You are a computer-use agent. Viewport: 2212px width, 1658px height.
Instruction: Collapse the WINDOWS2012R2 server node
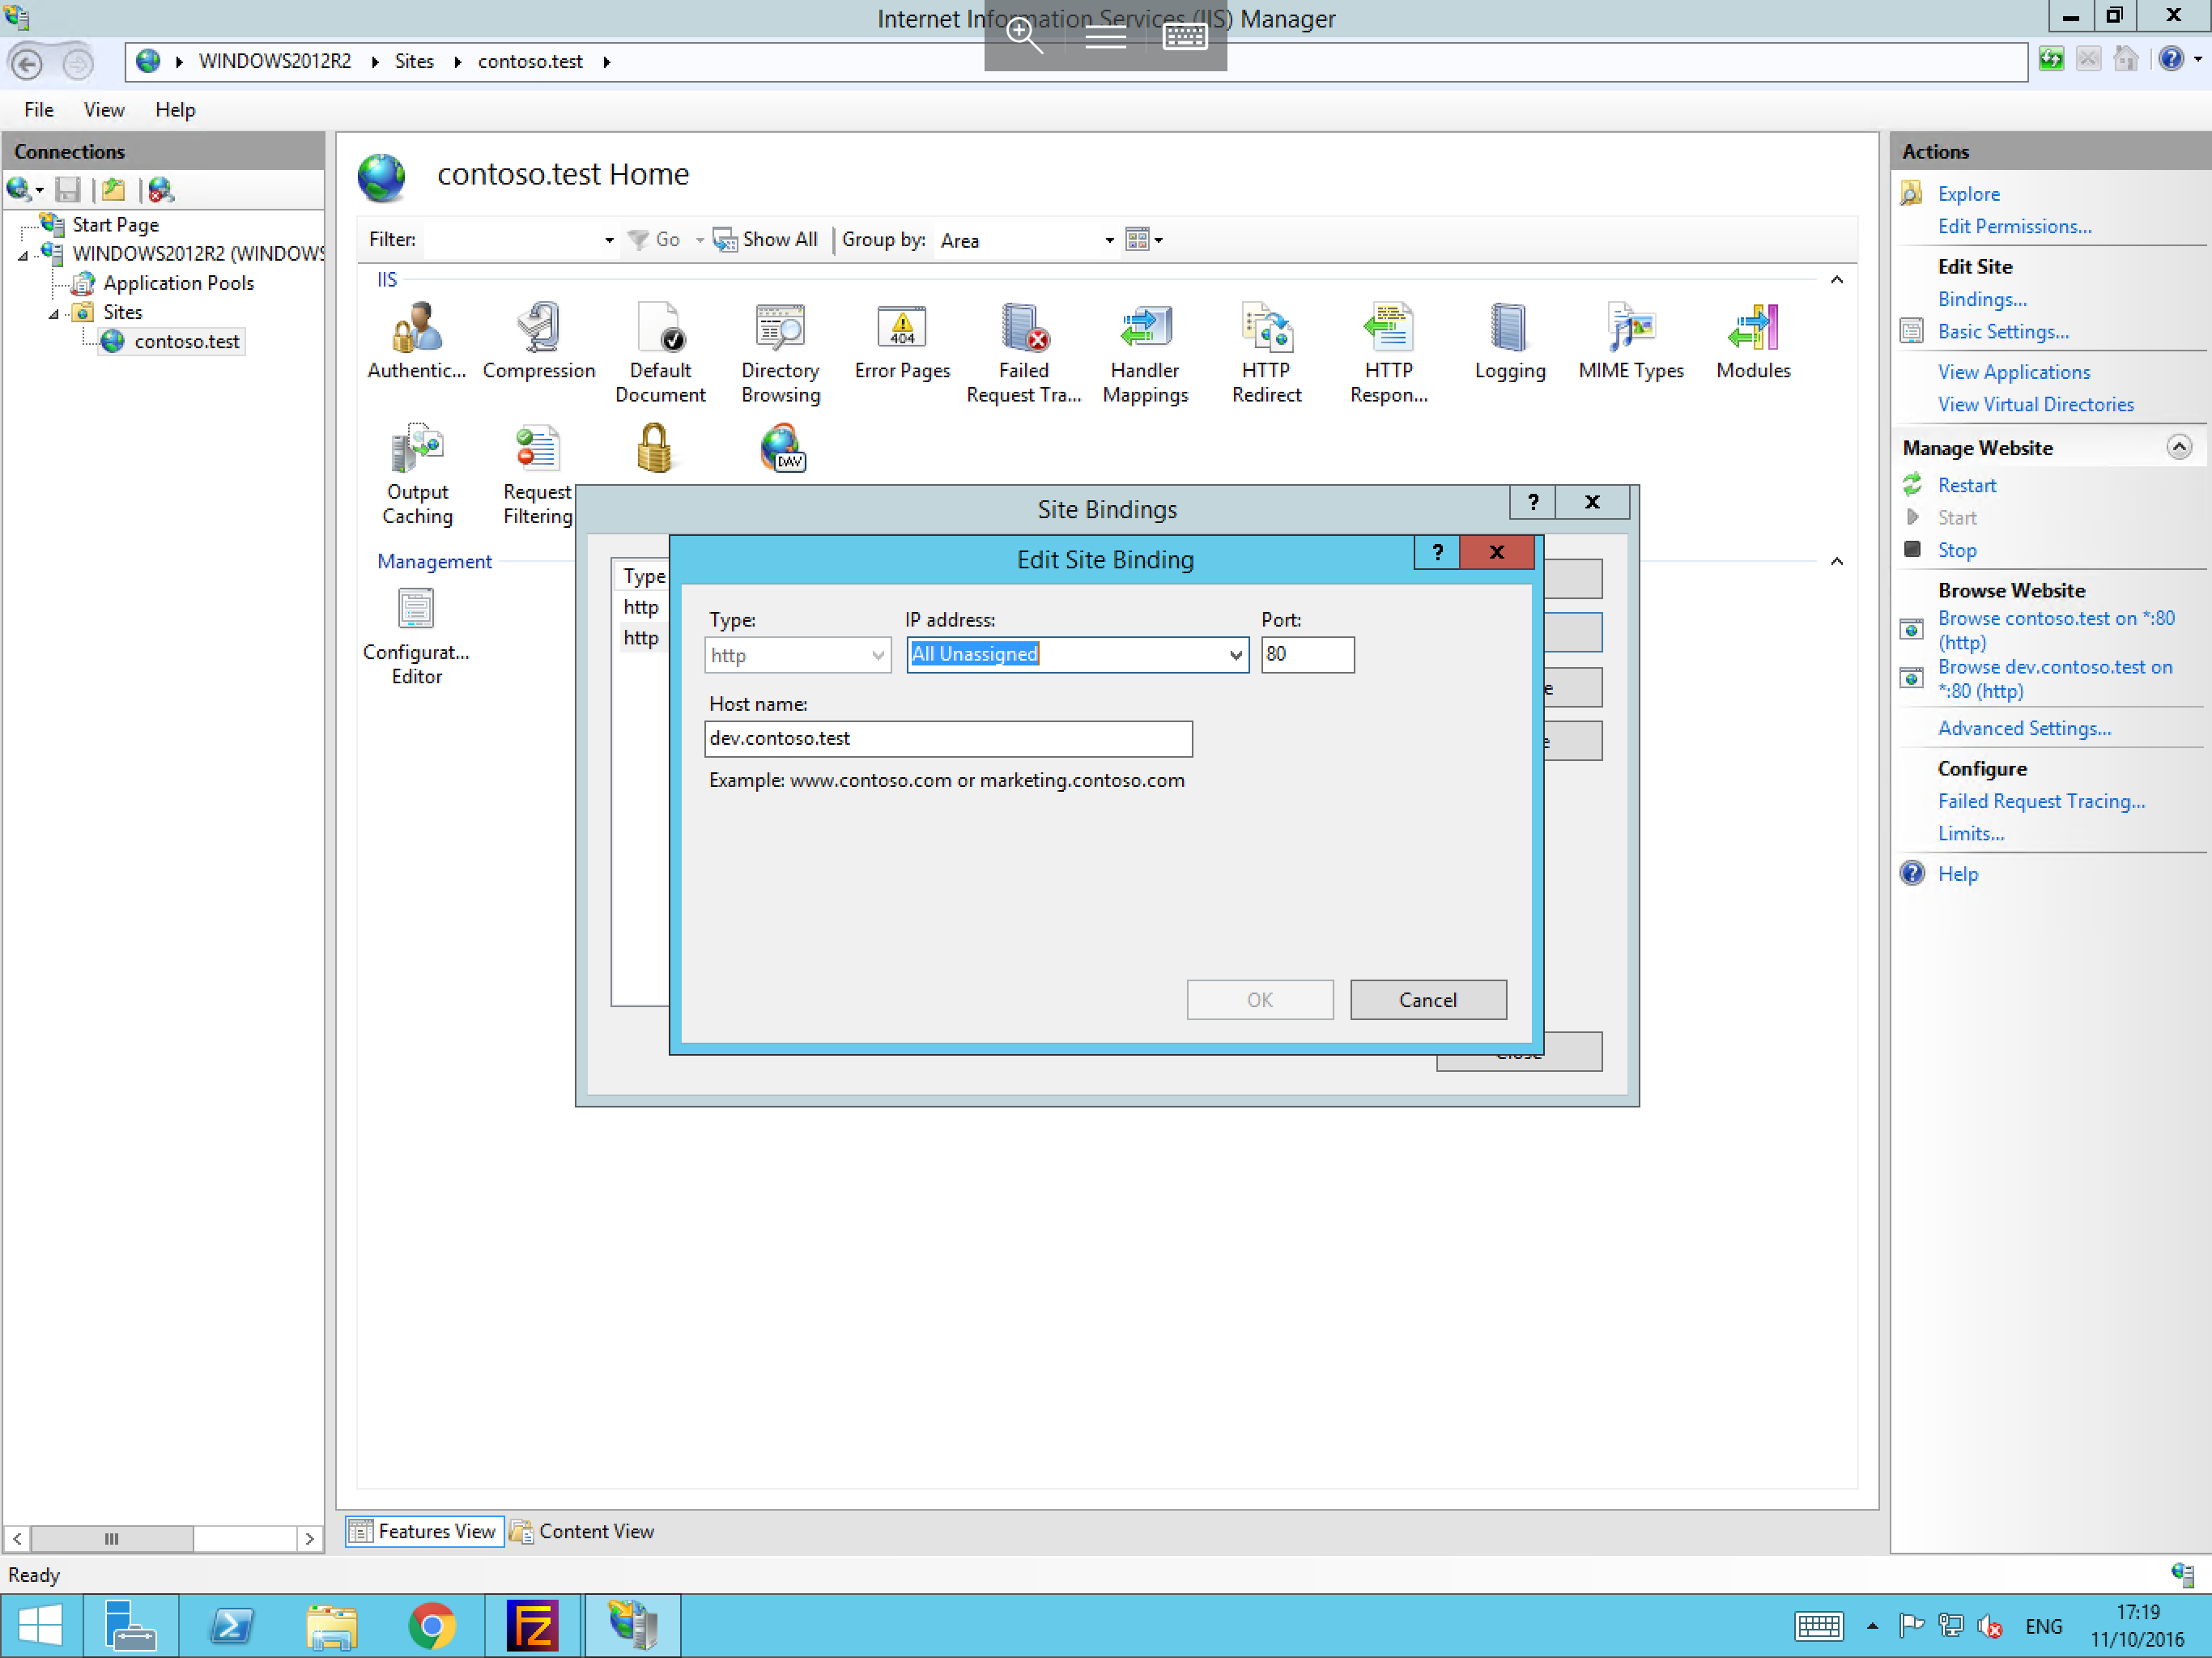tap(23, 255)
